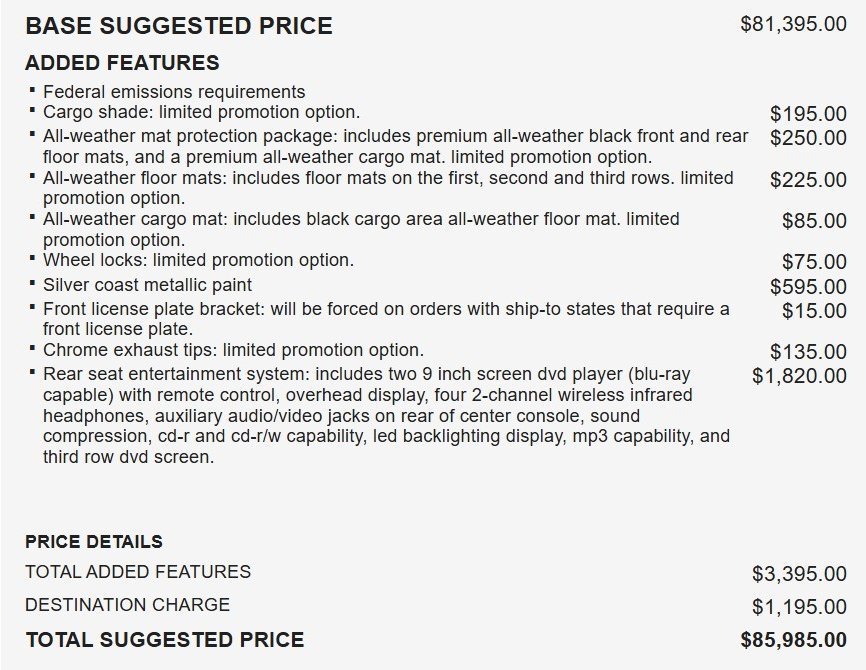Click the All-weather mat protection package text
Viewport: 866px width, 670px height.
point(395,146)
